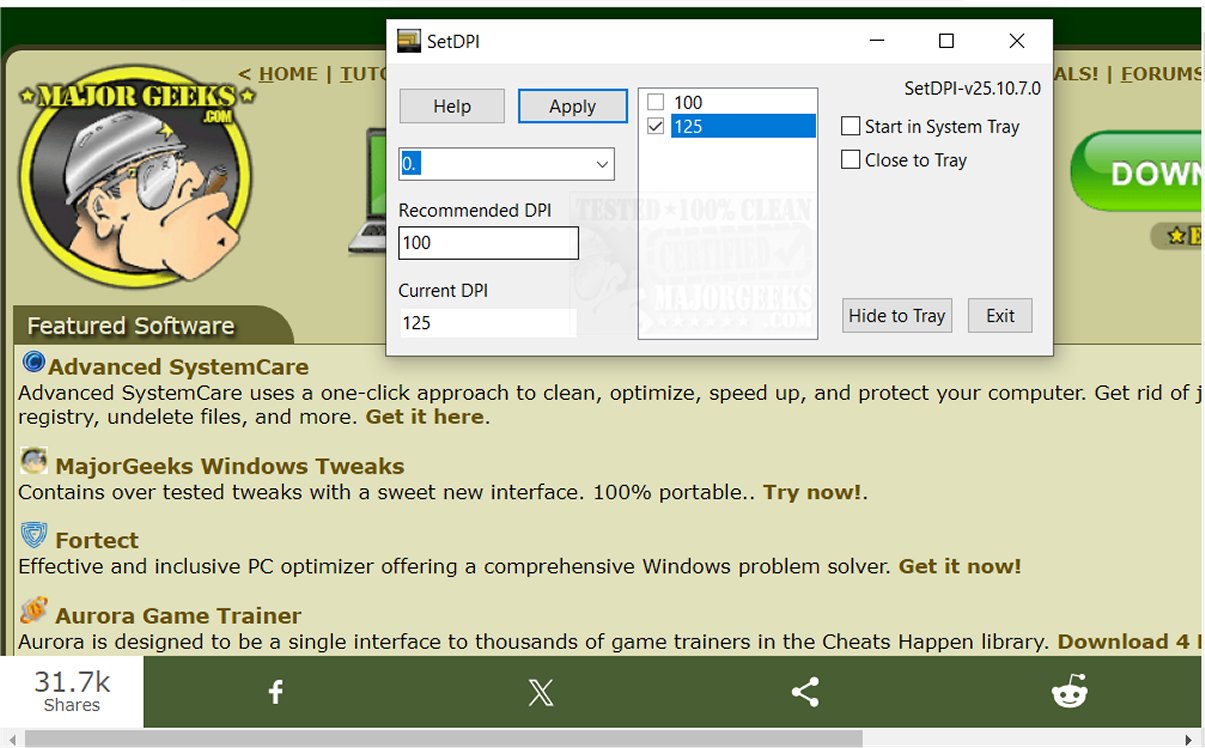Share the page on X (Twitter)
Screen dimensions: 1205x748
click(540, 692)
